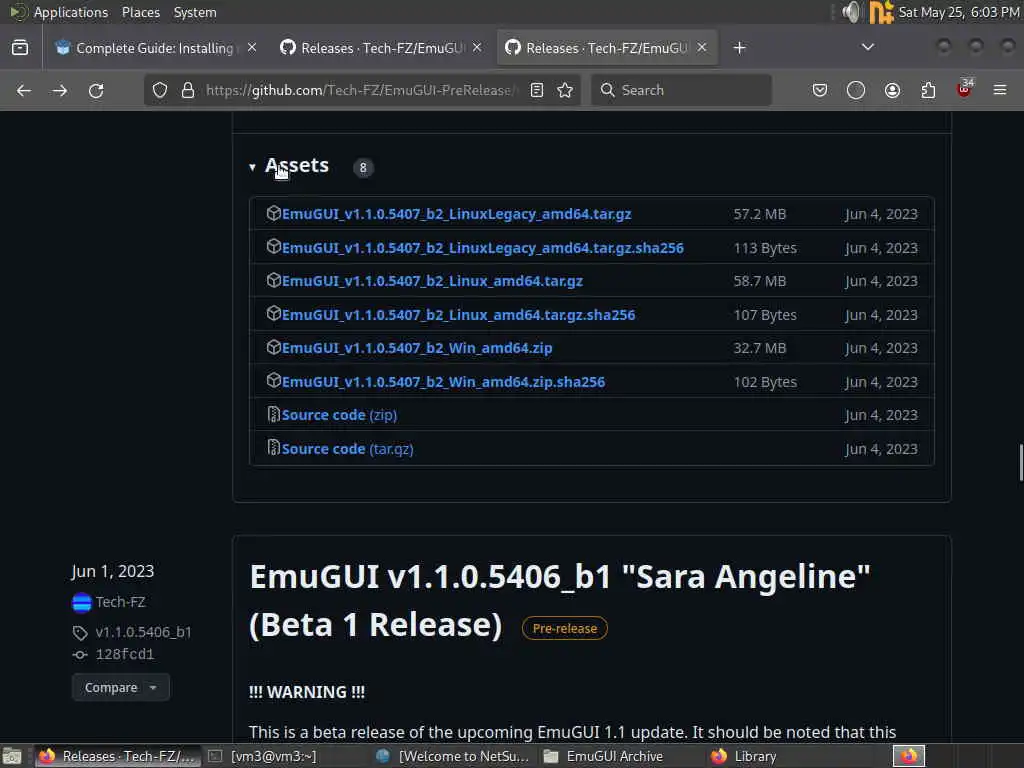Viewport: 1024px width, 768px height.
Task: Click the Assets count badge 8
Action: pyautogui.click(x=363, y=168)
